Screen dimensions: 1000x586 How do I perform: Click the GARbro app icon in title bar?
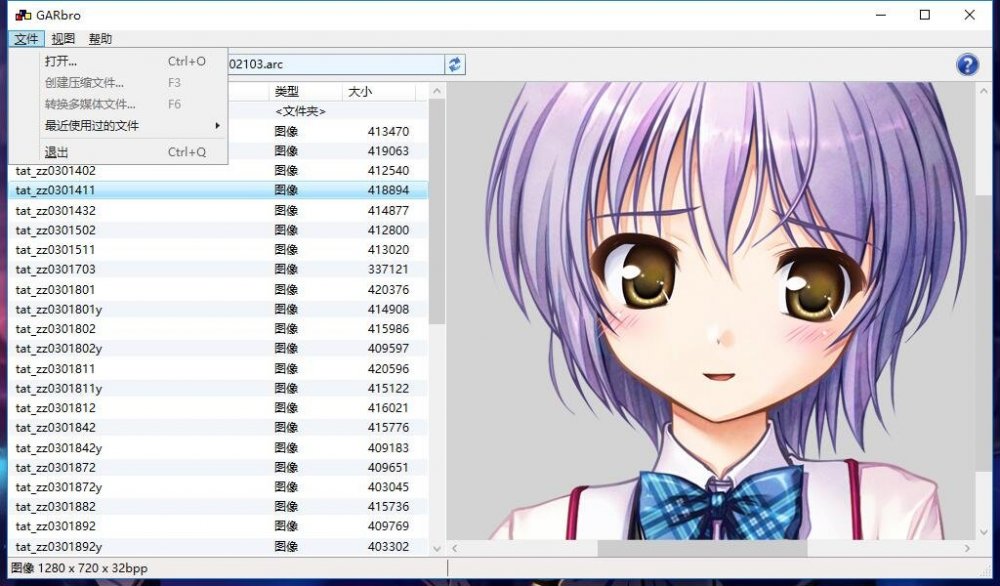point(23,15)
